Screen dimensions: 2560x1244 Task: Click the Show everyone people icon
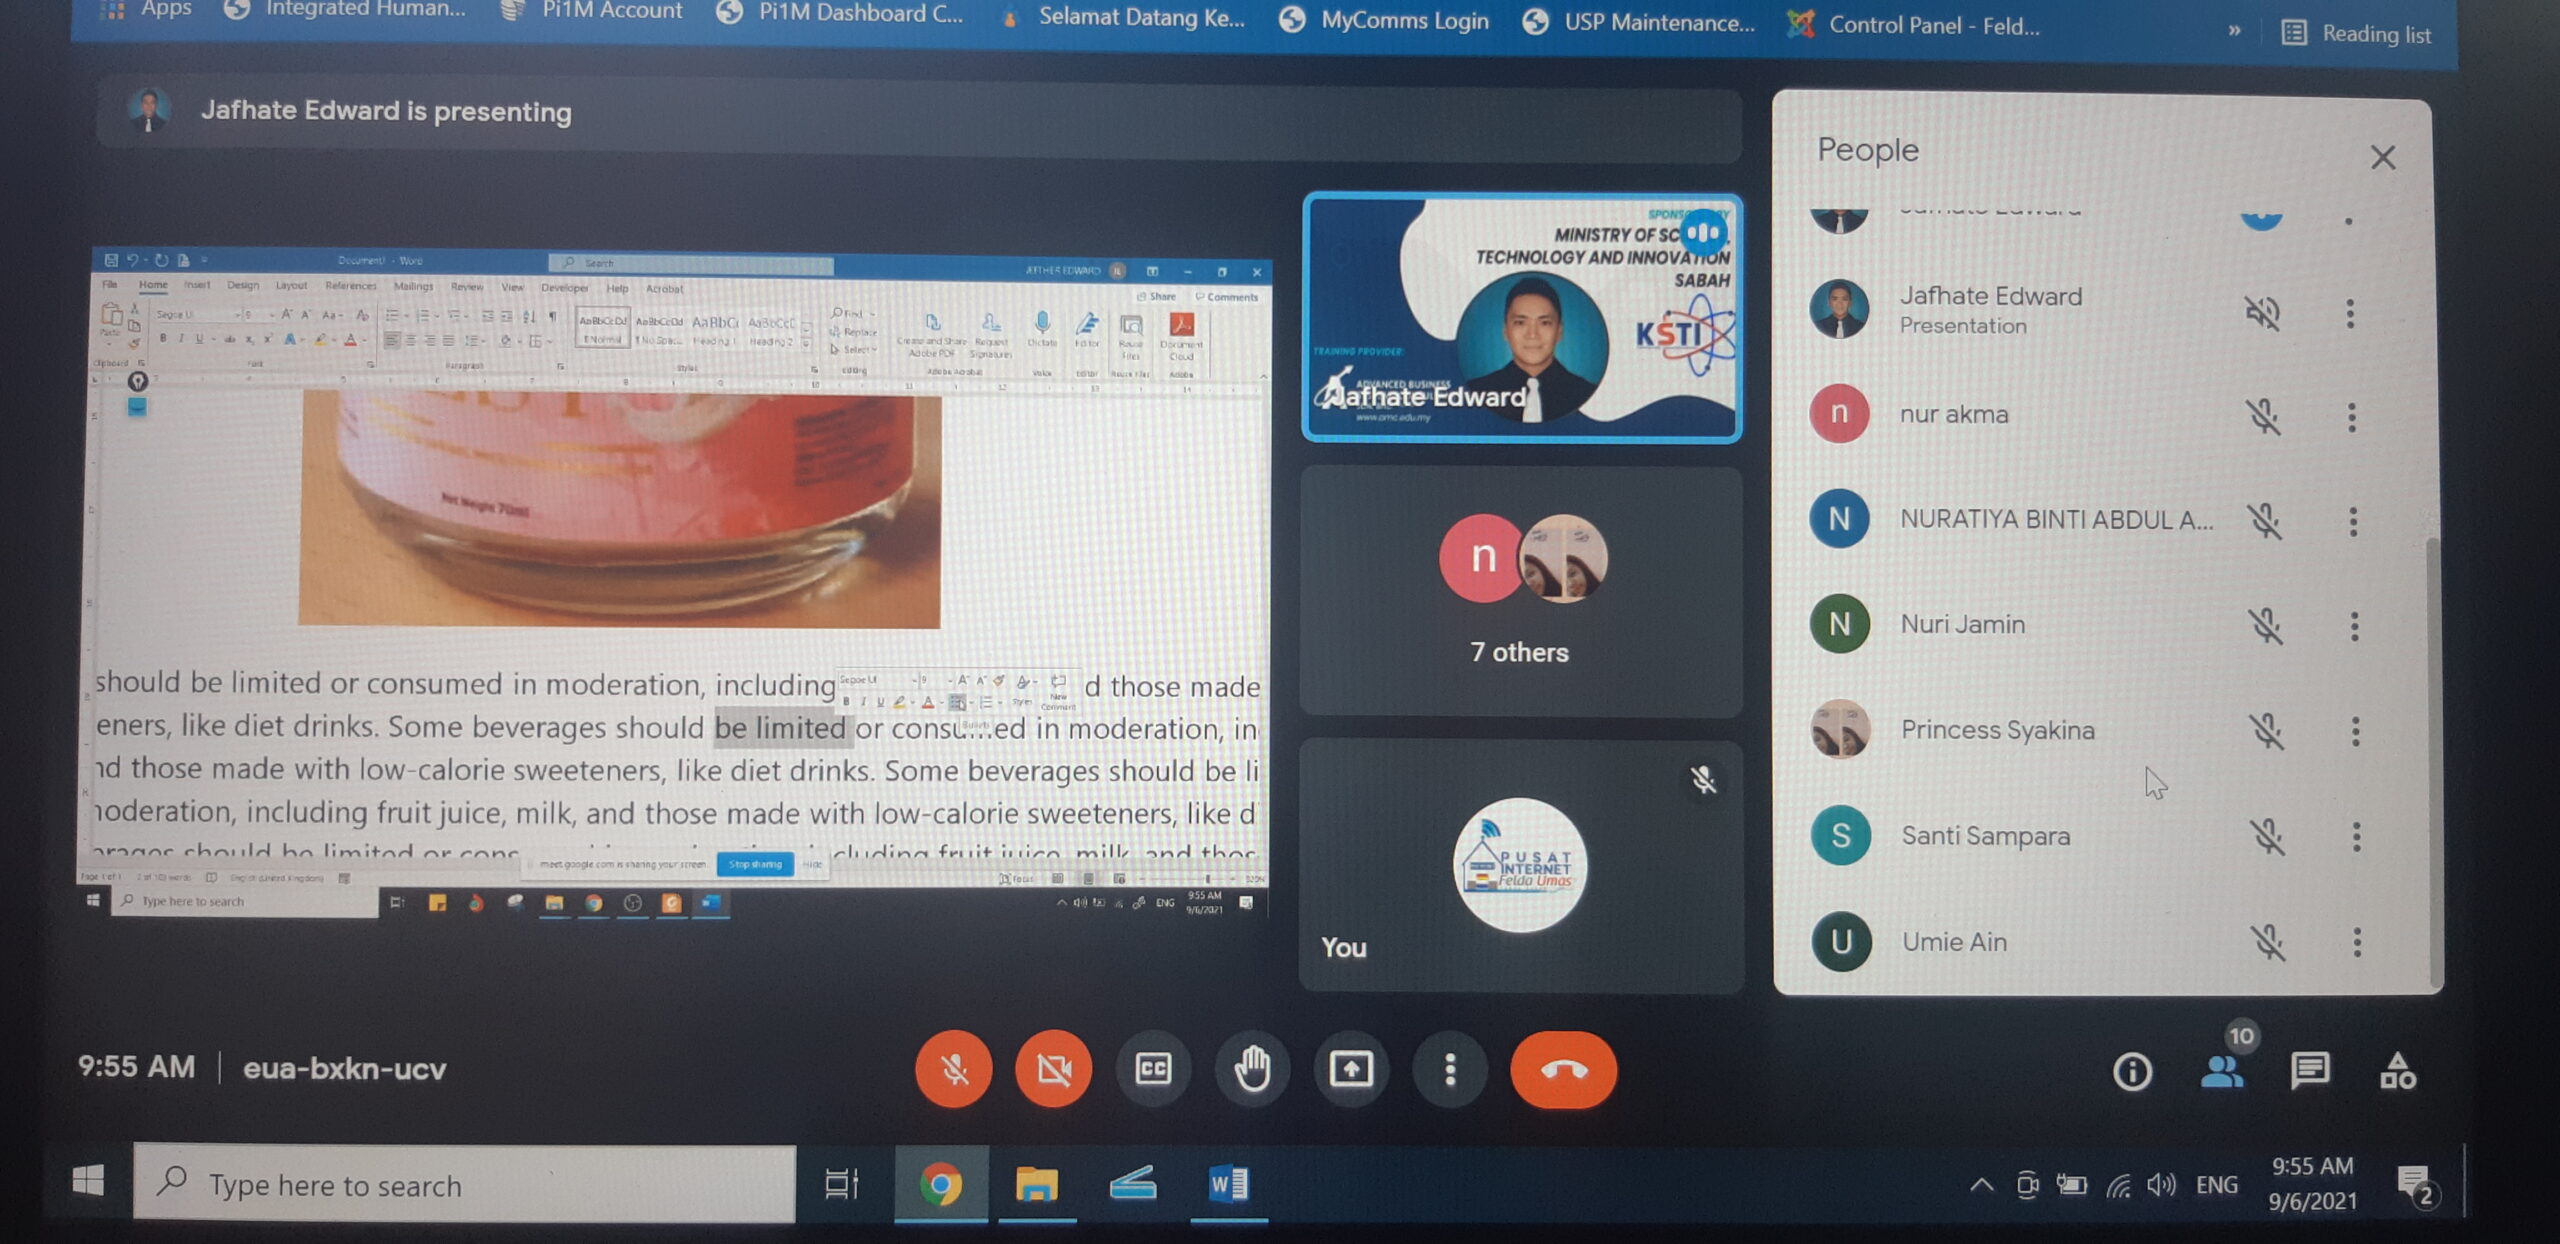(2221, 1071)
